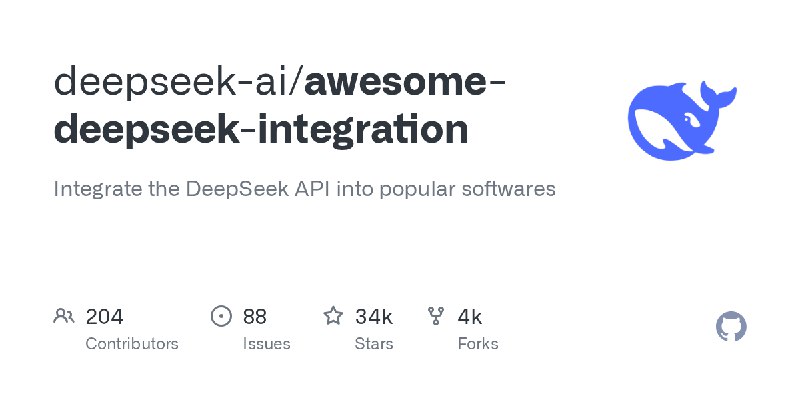Click the 88 issues count

pyautogui.click(x=255, y=317)
